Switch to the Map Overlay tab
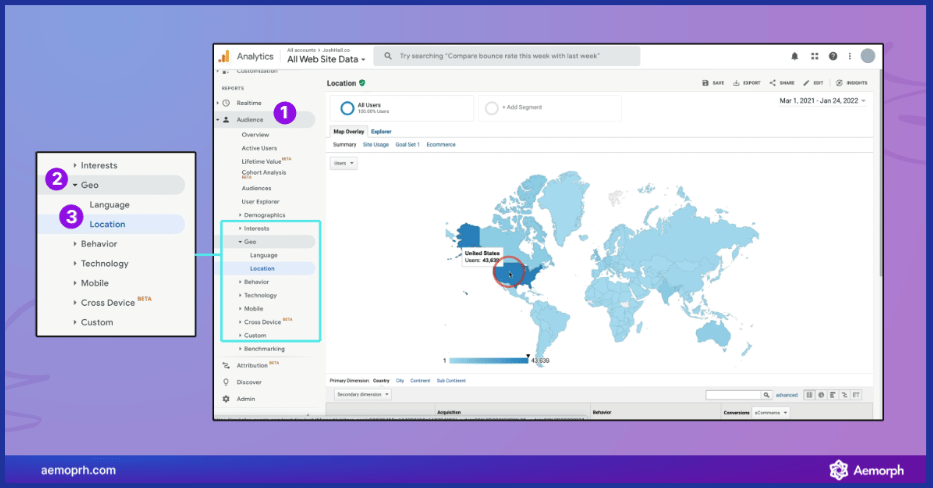This screenshot has height=488, width=933. (349, 132)
